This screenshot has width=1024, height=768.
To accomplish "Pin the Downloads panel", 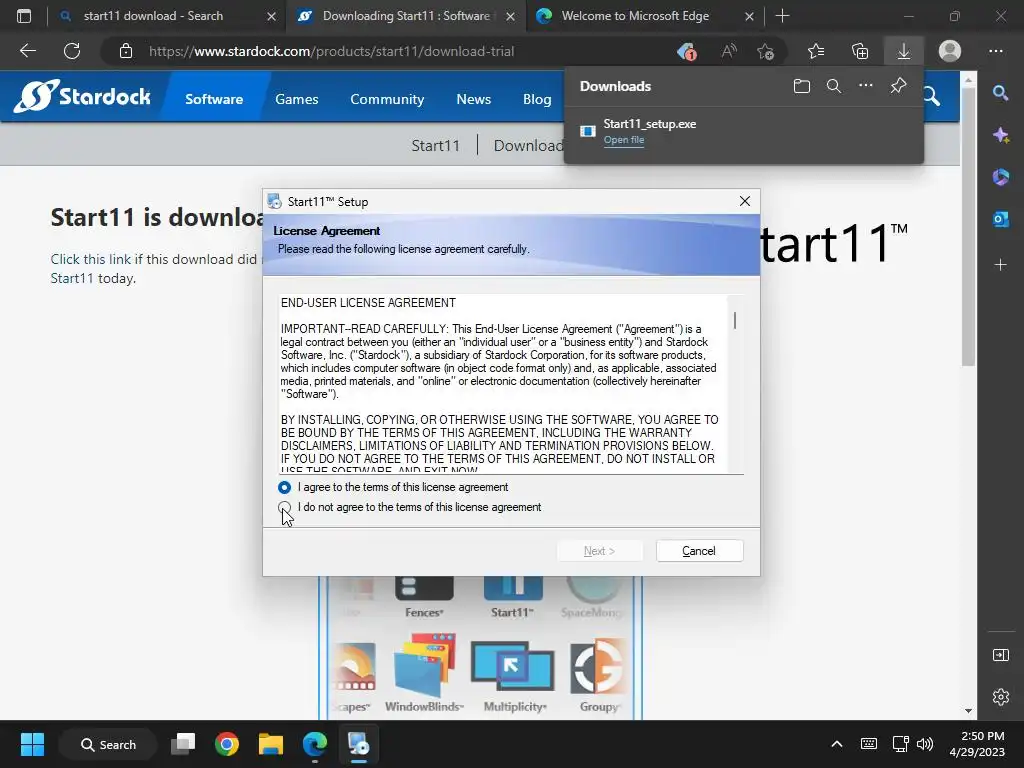I will click(x=899, y=86).
